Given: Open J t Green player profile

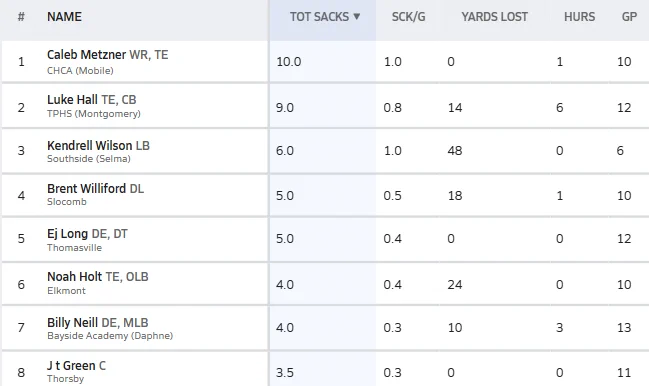Looking at the screenshot, I should pyautogui.click(x=71, y=366).
